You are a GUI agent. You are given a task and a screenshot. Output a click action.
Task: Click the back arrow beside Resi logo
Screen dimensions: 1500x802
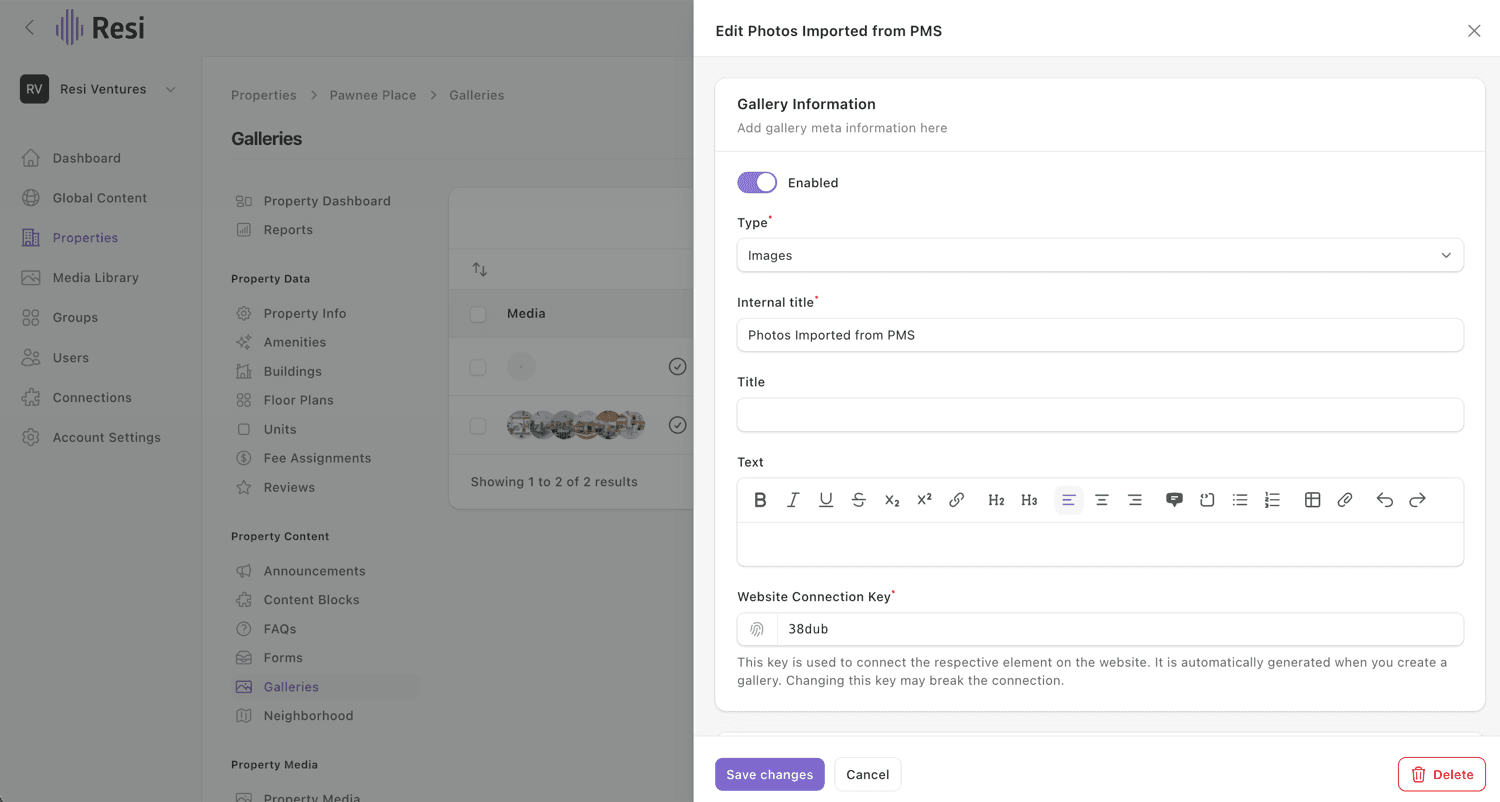(x=29, y=28)
